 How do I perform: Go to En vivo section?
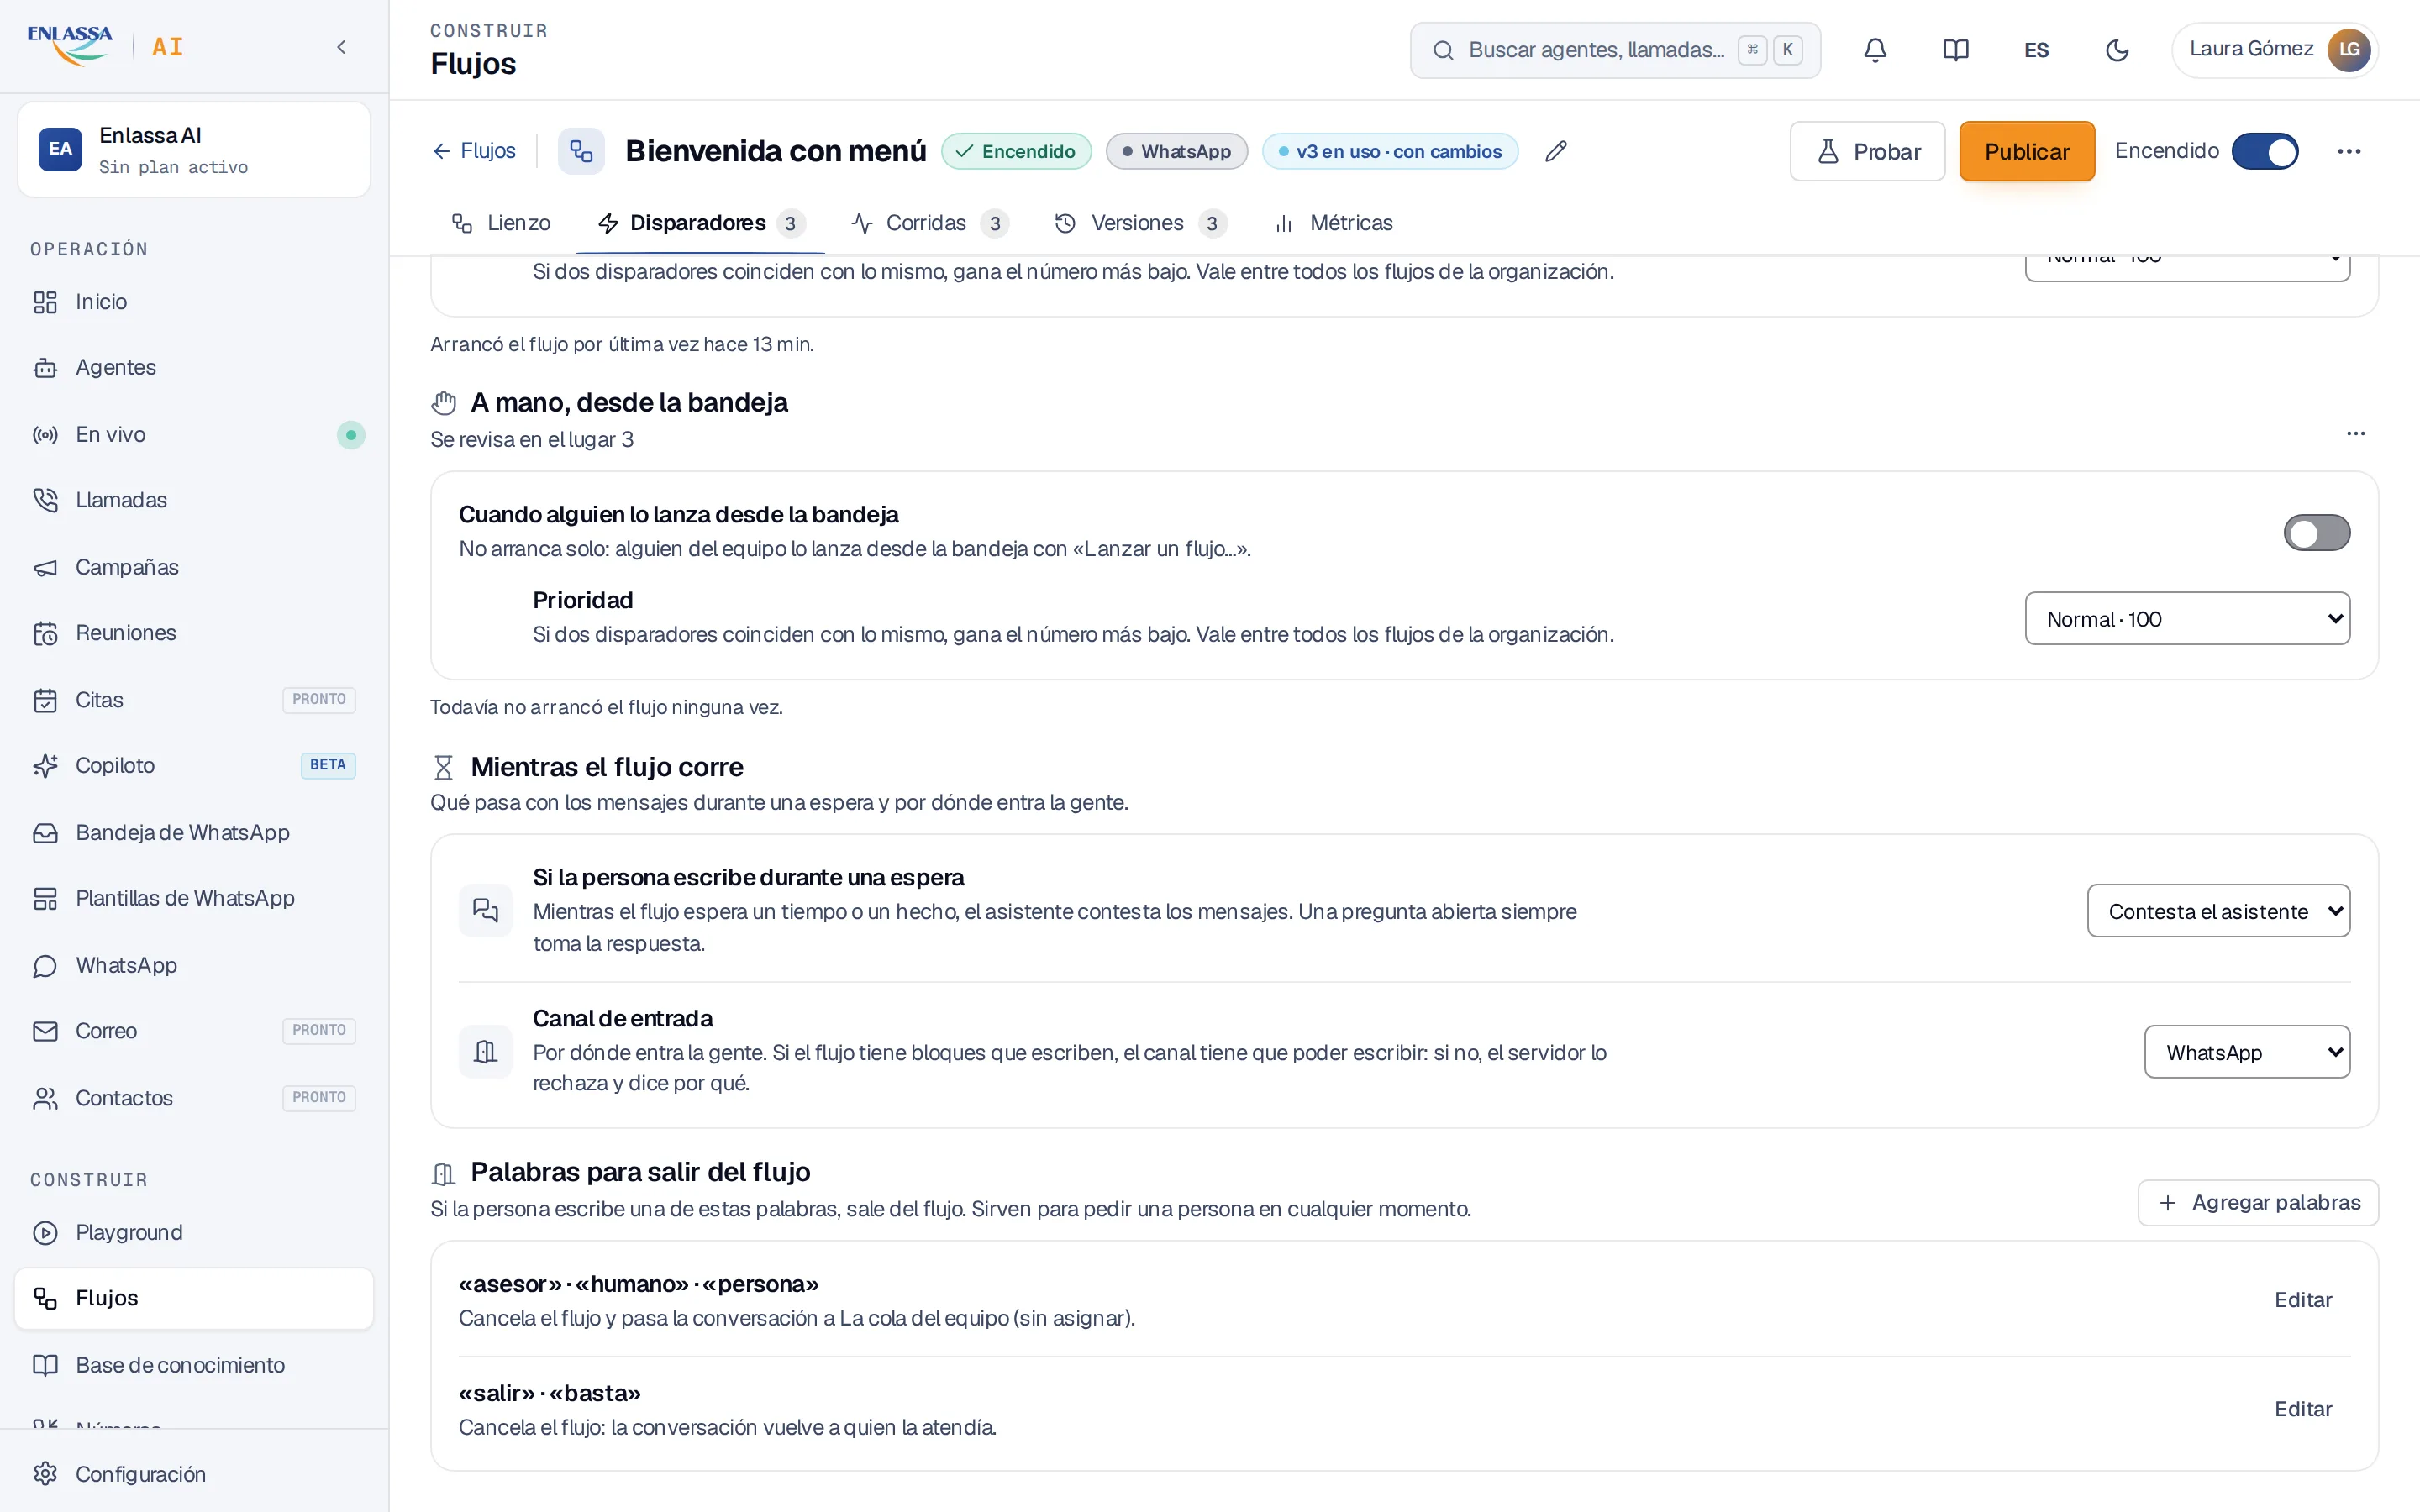[194, 434]
